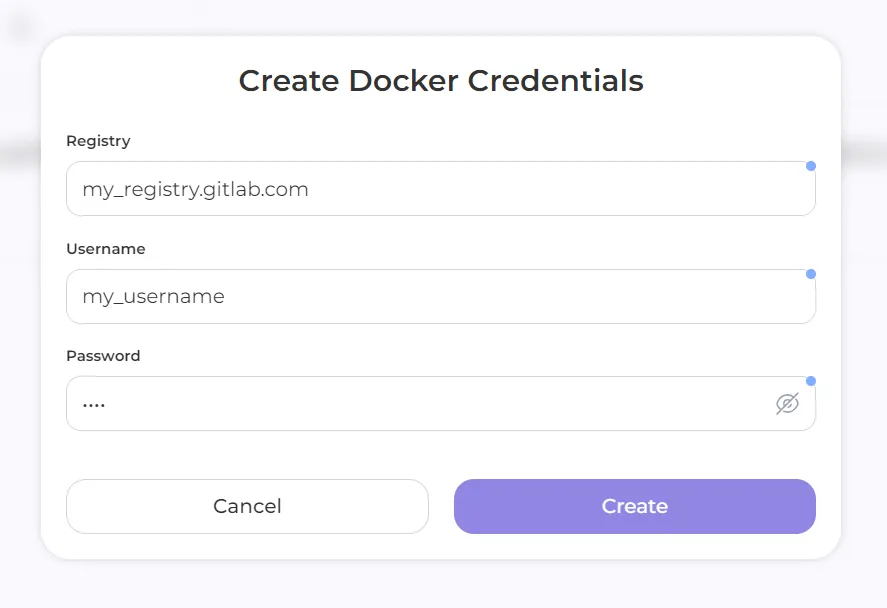887x608 pixels.
Task: Click the blurred menu icon behind dialog
Action: 21,27
